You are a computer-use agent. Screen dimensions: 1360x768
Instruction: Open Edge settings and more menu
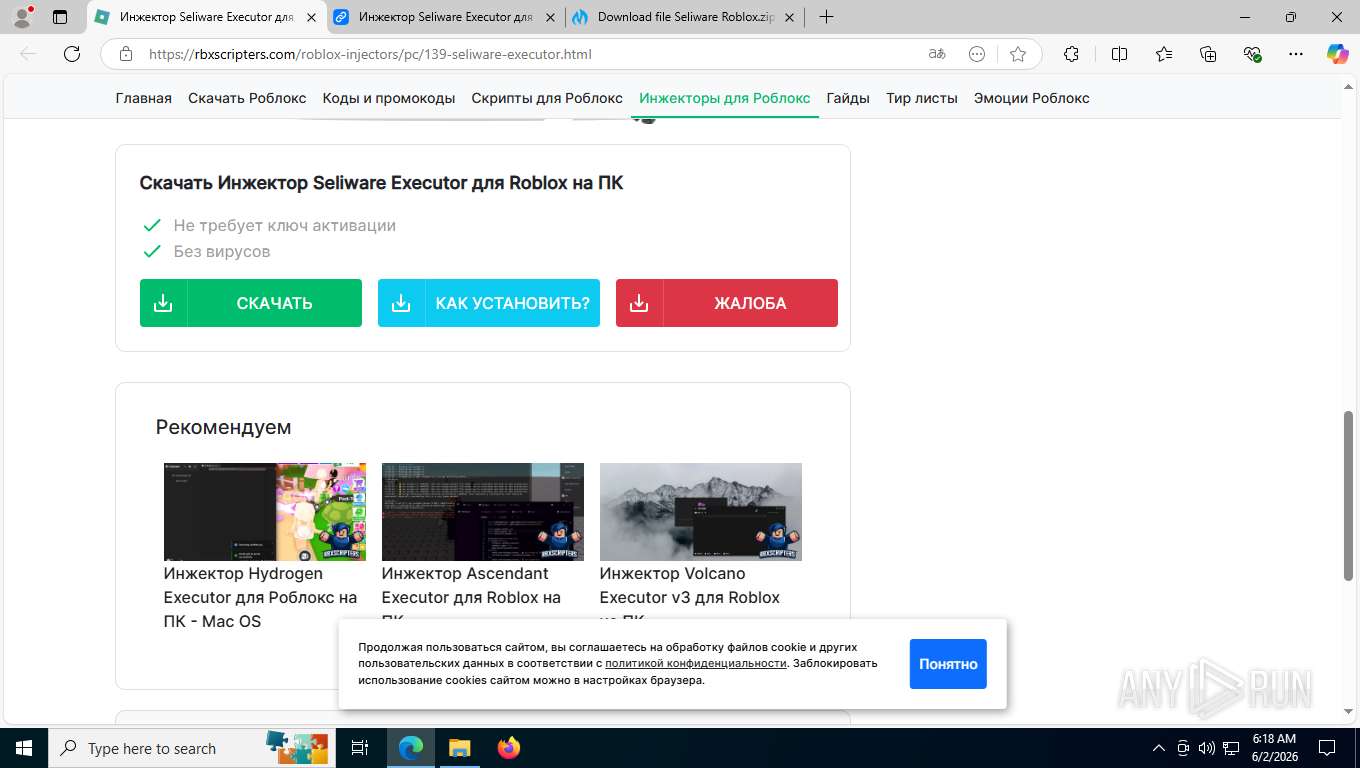point(1296,54)
